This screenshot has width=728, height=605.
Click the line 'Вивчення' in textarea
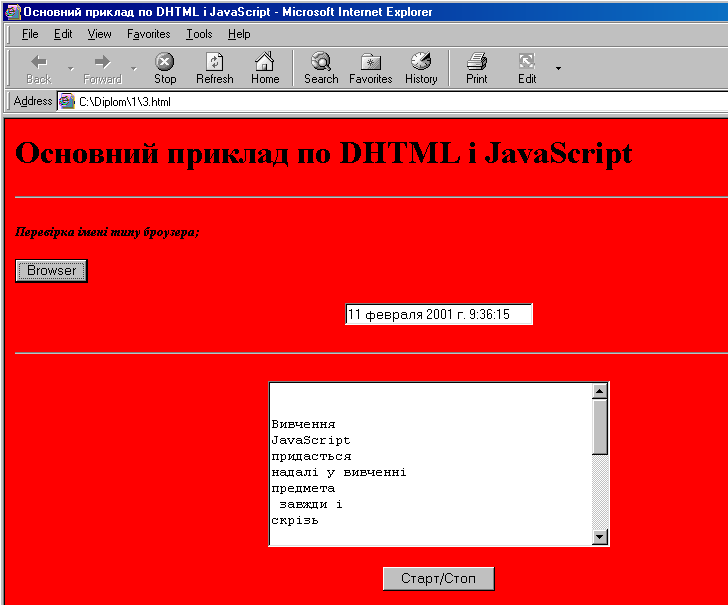(303, 424)
